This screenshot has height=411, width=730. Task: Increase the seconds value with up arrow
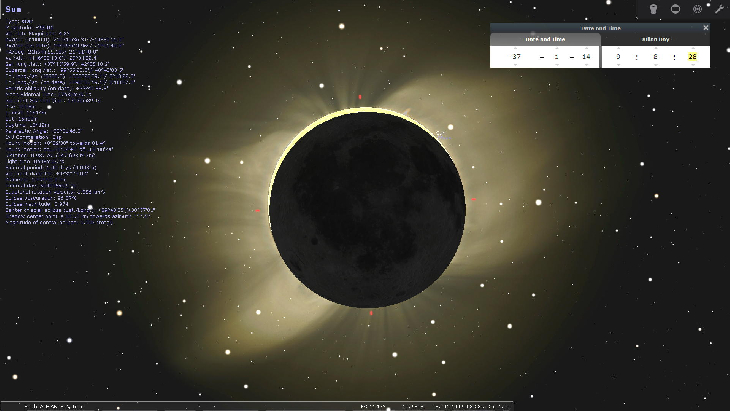(x=692, y=48)
